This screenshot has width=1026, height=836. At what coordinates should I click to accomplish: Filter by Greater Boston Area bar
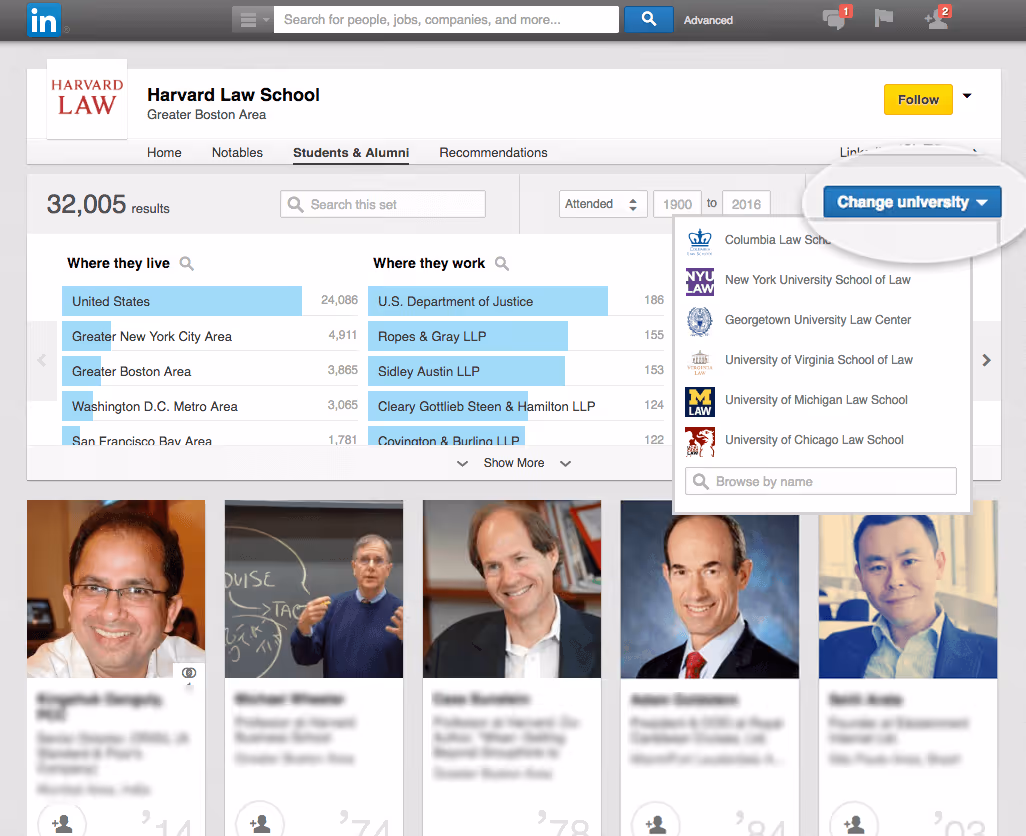point(211,371)
